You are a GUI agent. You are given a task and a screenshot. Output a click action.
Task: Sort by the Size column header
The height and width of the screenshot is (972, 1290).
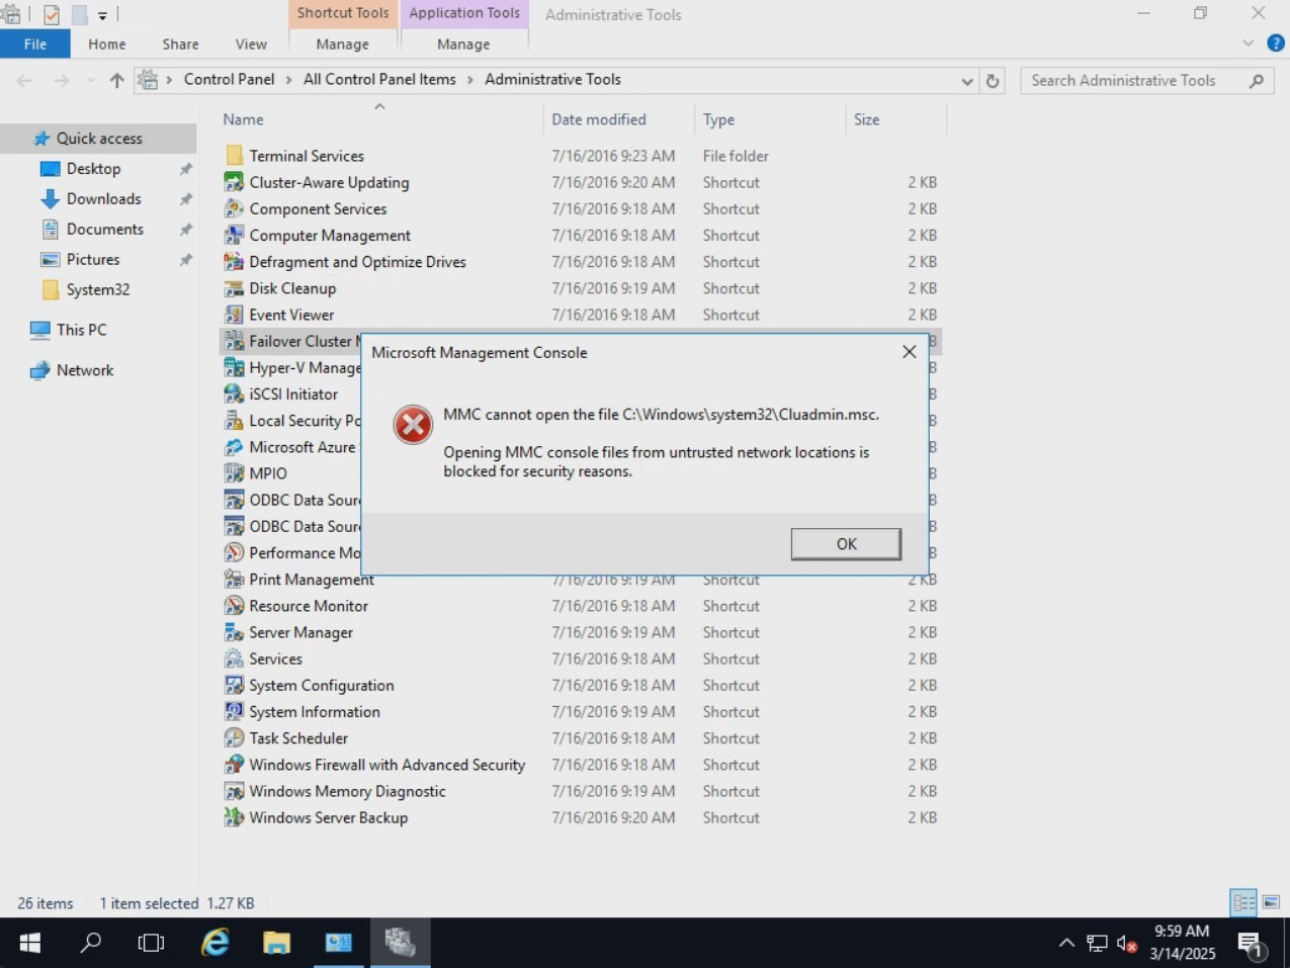pos(867,119)
